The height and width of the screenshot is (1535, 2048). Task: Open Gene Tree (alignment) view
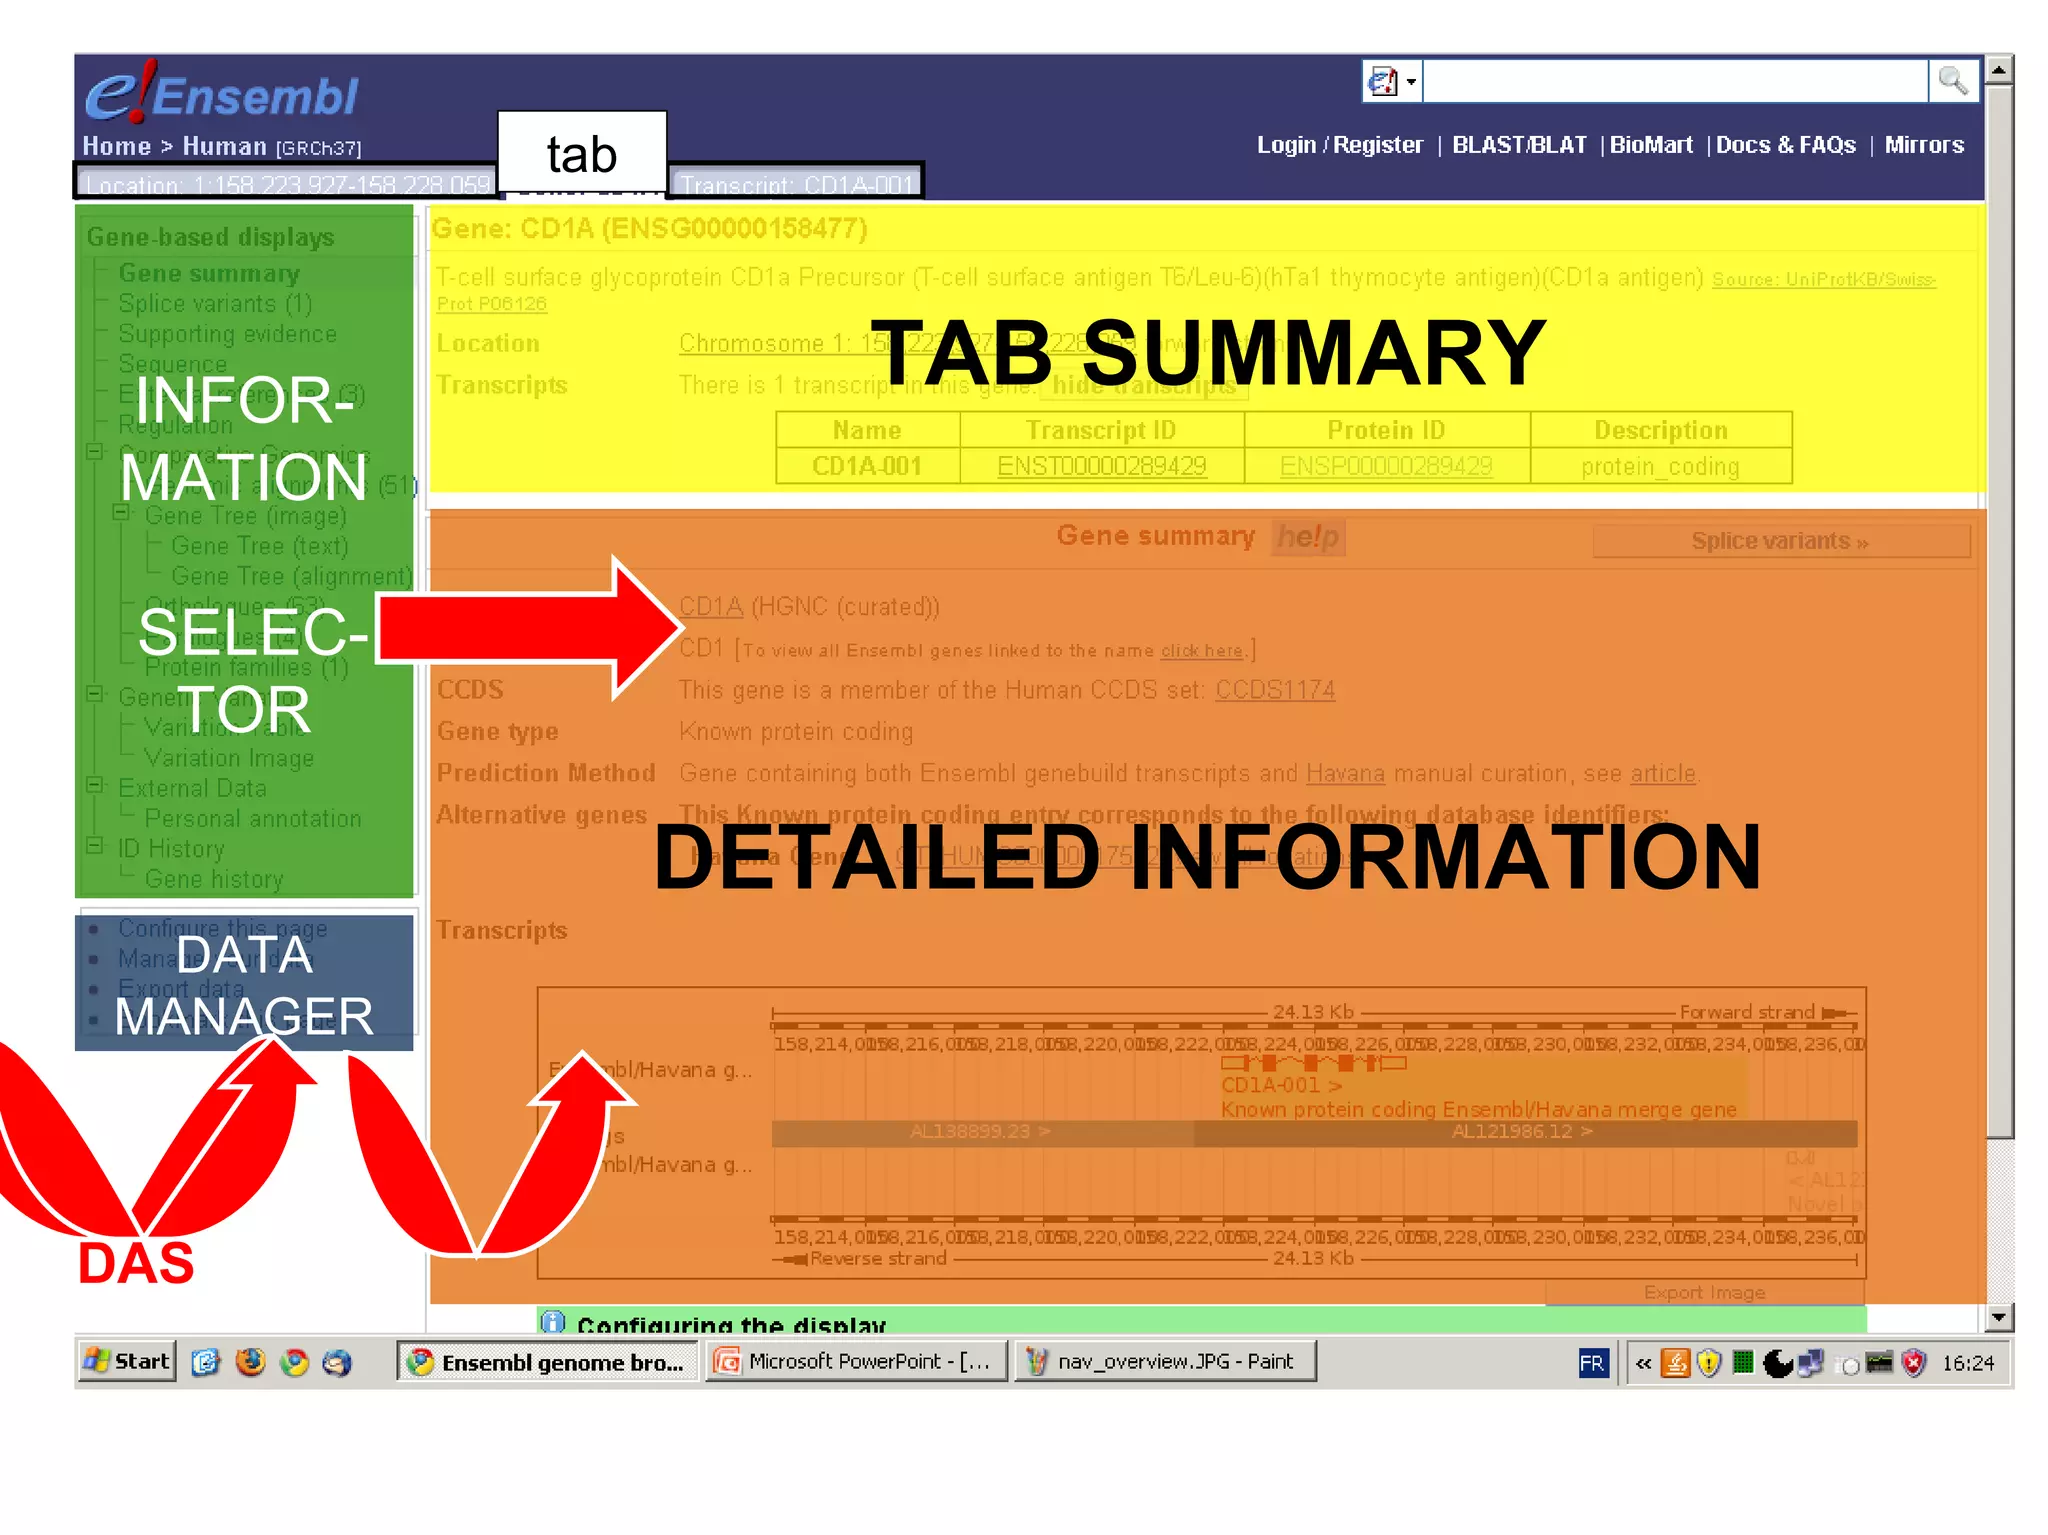coord(291,576)
